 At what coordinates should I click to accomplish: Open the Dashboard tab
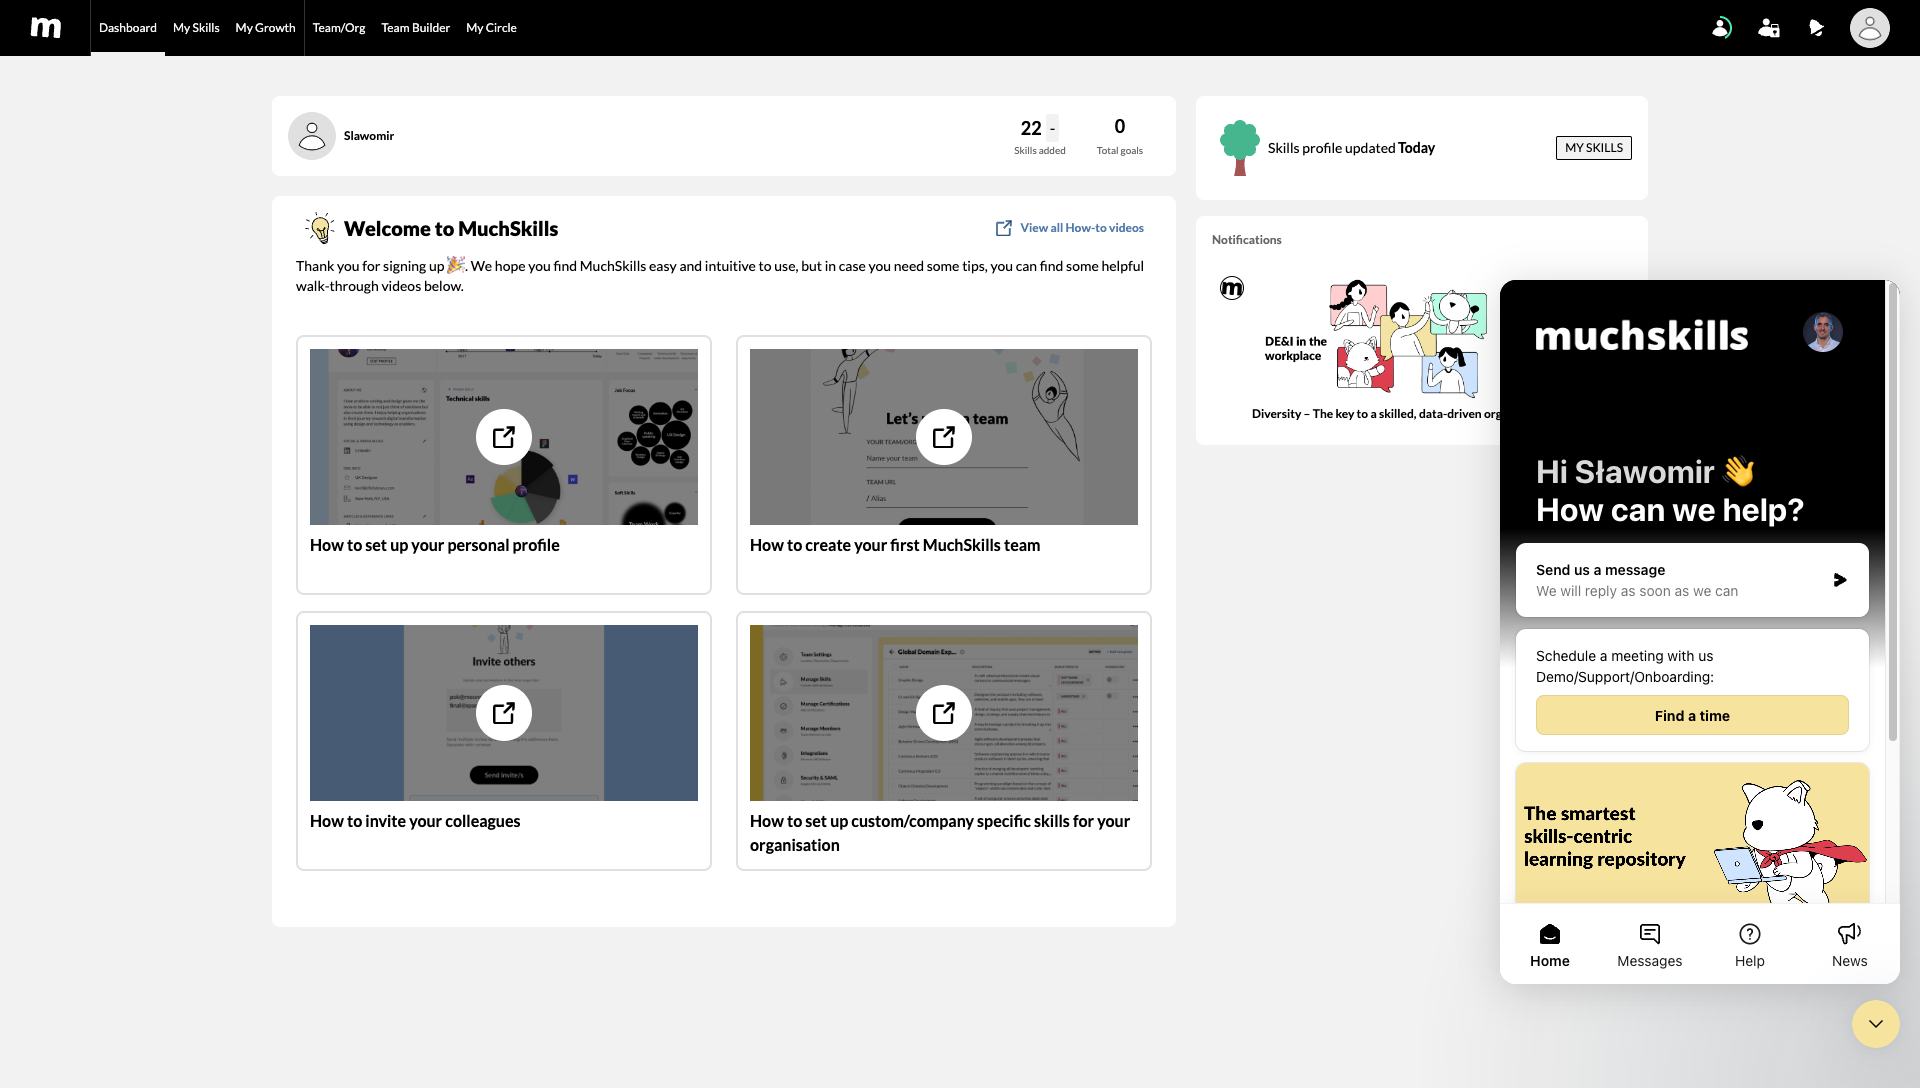(128, 28)
